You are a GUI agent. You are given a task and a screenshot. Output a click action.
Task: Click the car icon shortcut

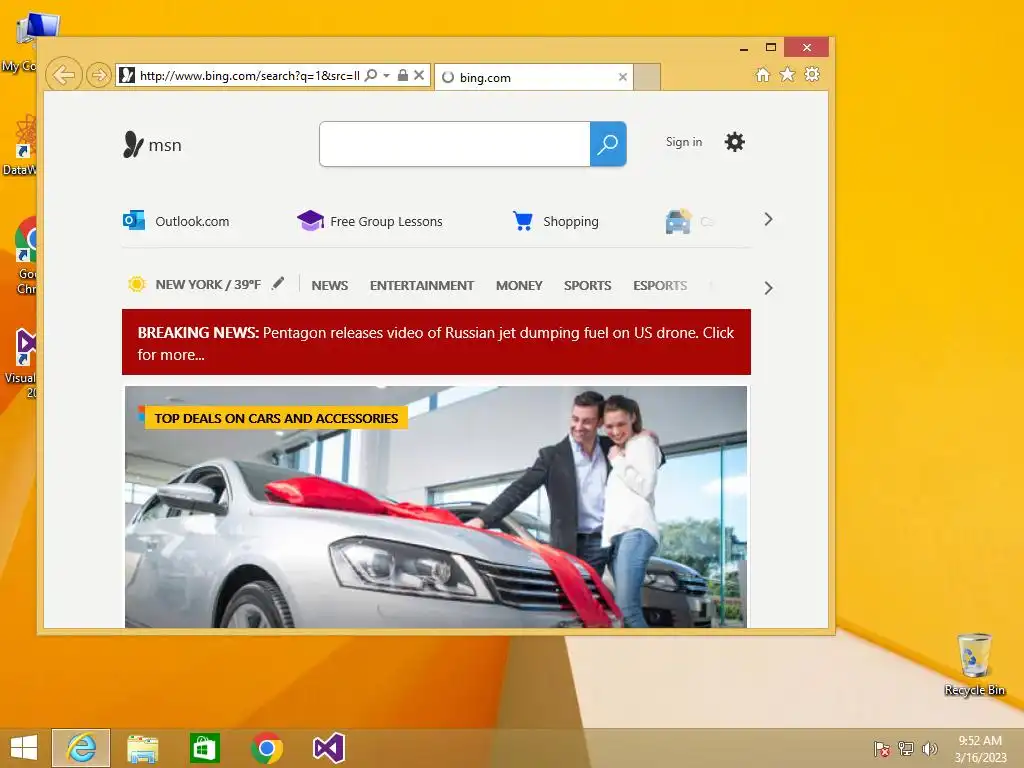point(678,221)
